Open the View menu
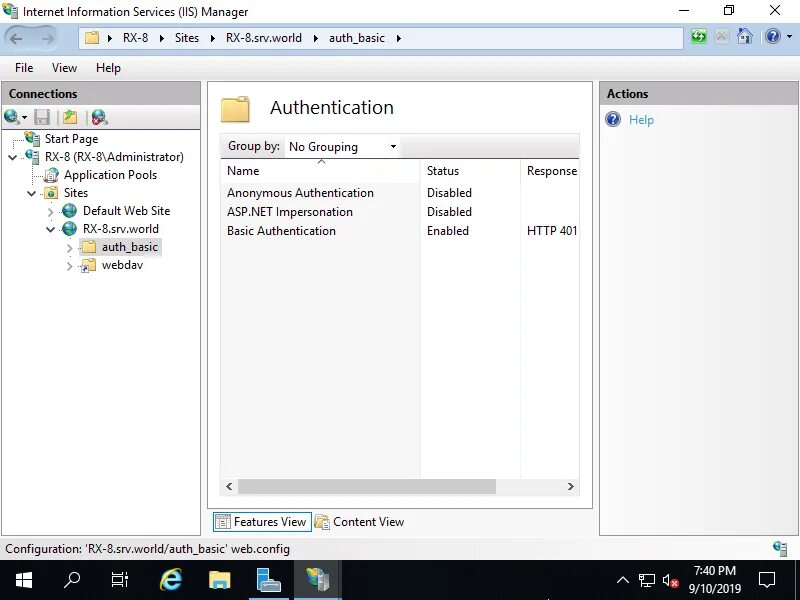800x600 pixels. (x=64, y=68)
